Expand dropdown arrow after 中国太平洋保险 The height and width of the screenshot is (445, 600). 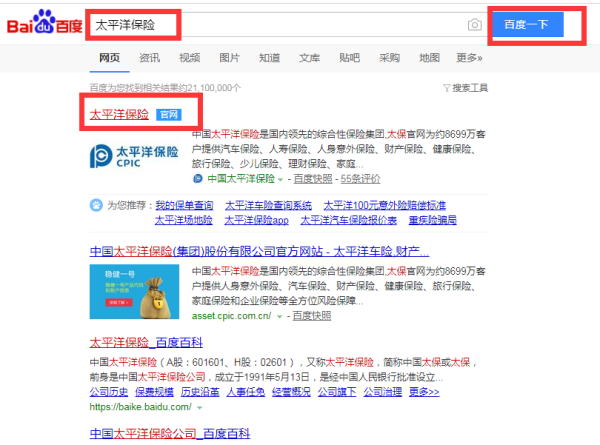click(280, 179)
